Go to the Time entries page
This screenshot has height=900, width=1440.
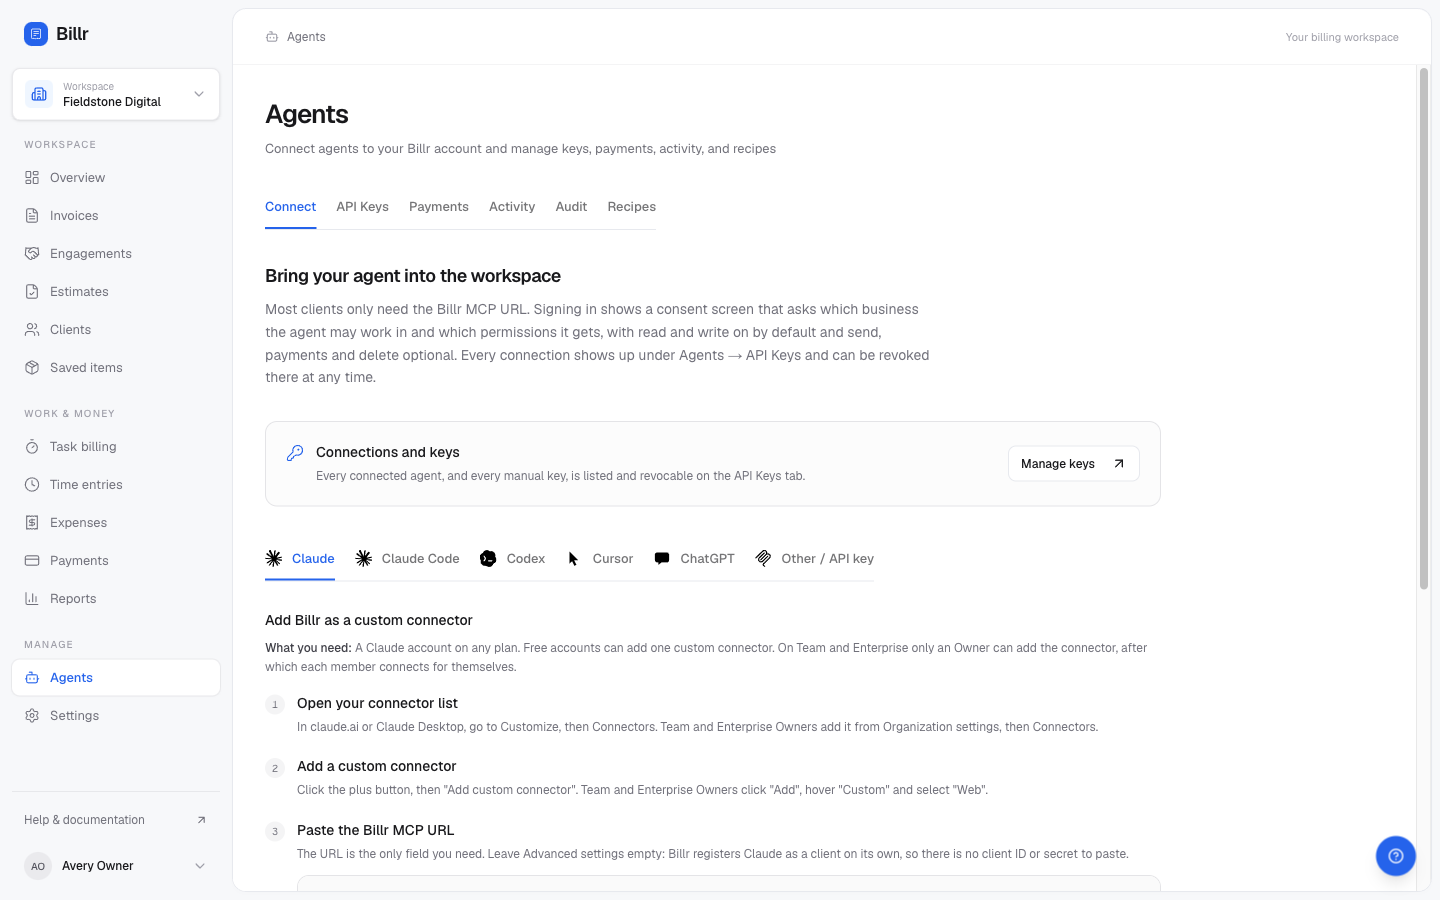[x=116, y=485]
